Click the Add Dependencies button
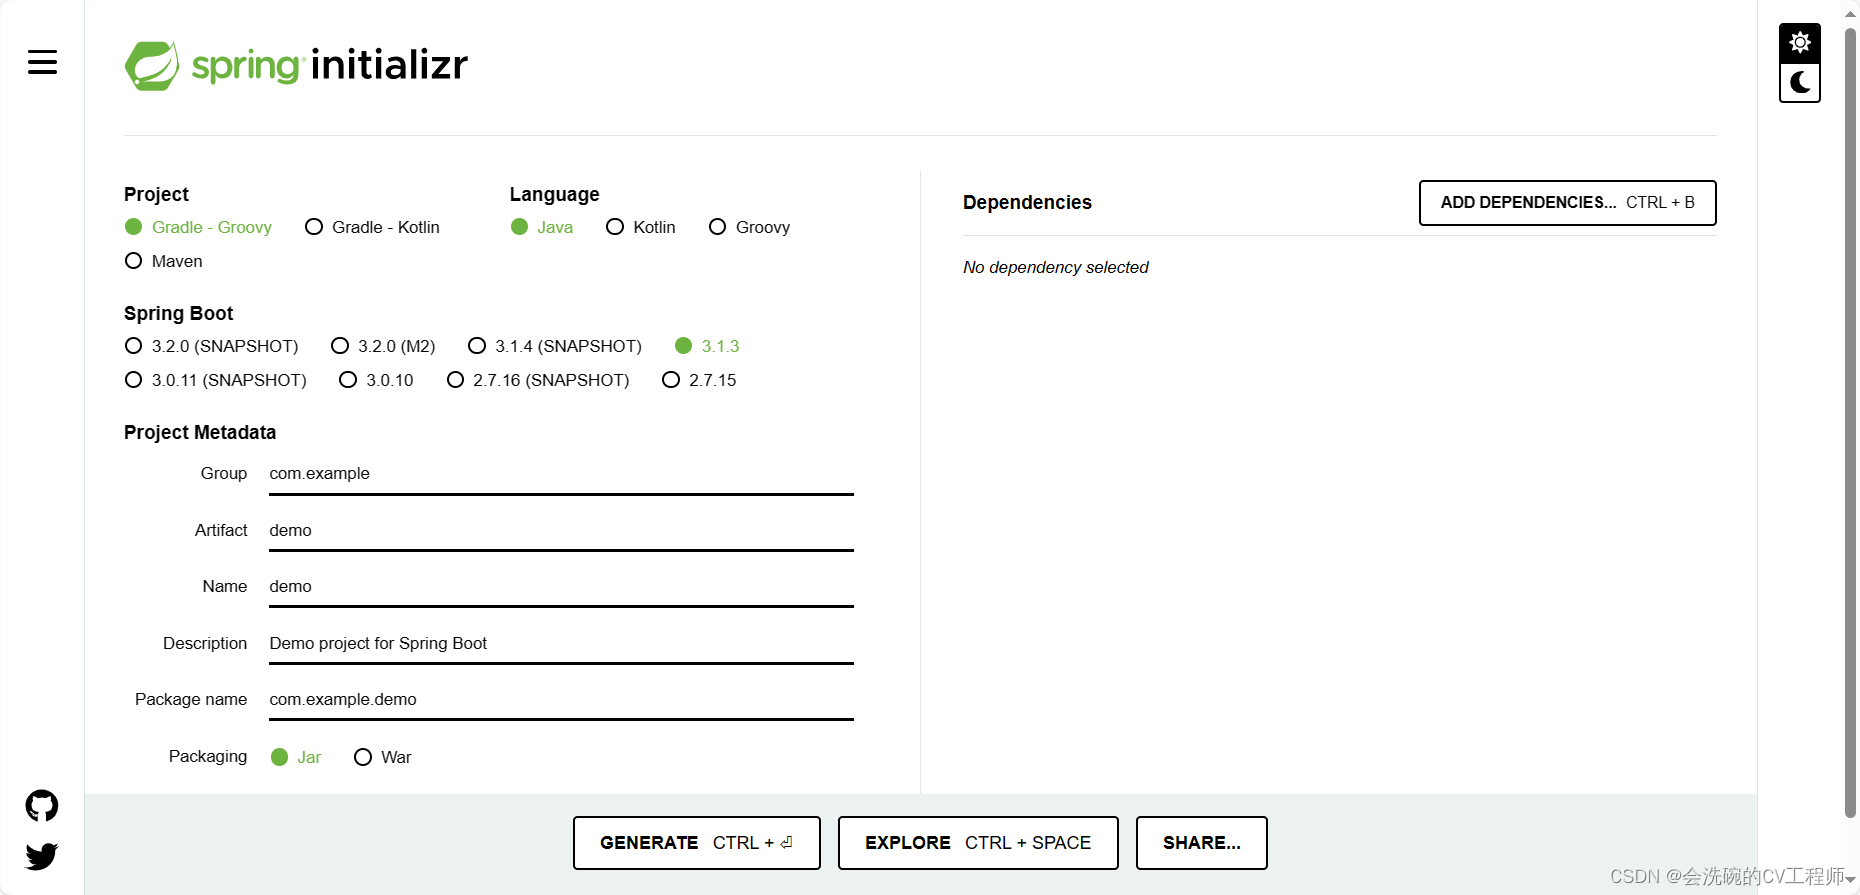Image resolution: width=1860 pixels, height=895 pixels. [1568, 203]
